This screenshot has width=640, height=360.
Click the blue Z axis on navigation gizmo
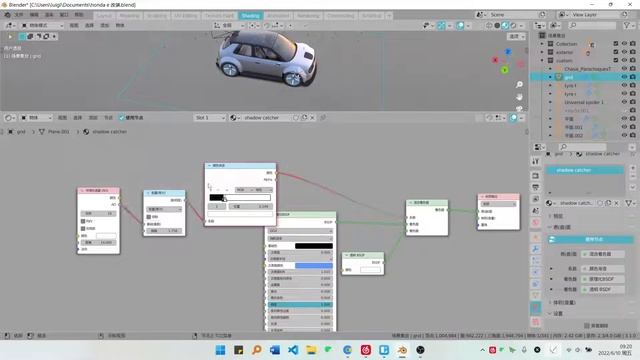[508, 52]
